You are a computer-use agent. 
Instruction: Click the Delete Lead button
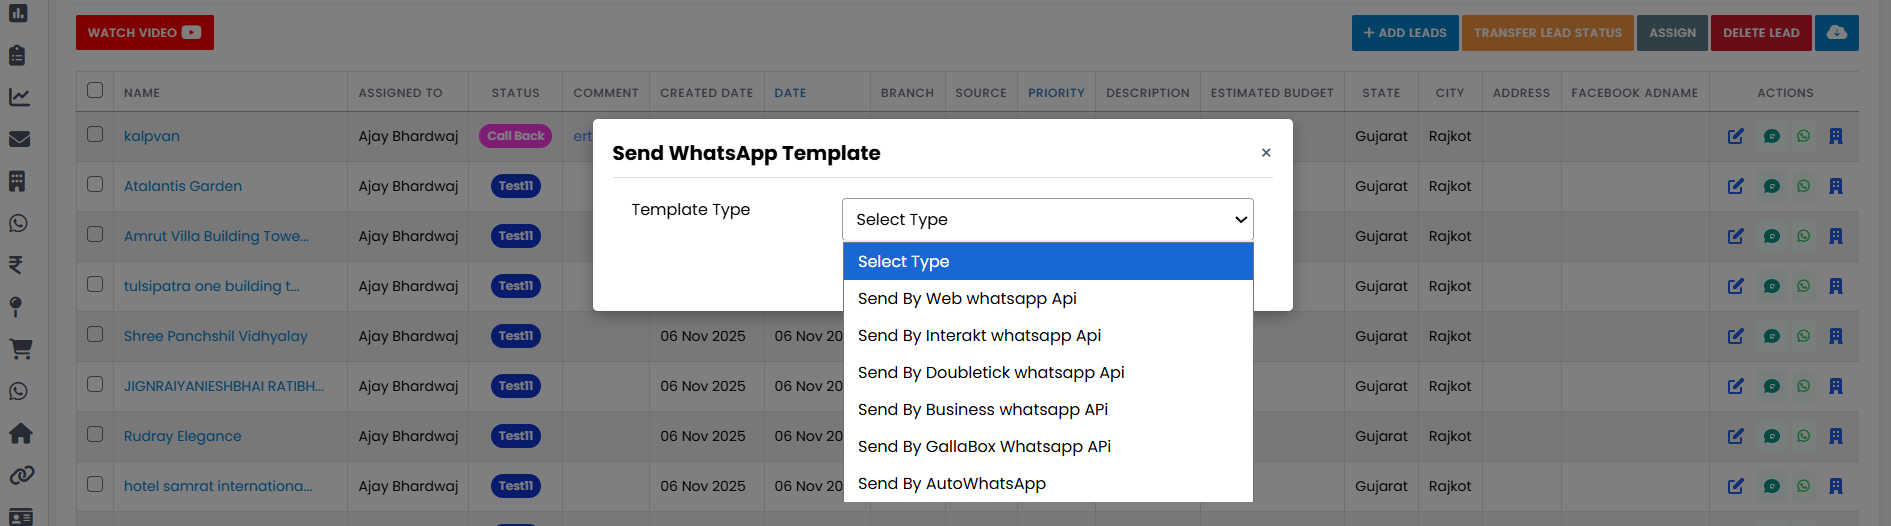point(1761,33)
